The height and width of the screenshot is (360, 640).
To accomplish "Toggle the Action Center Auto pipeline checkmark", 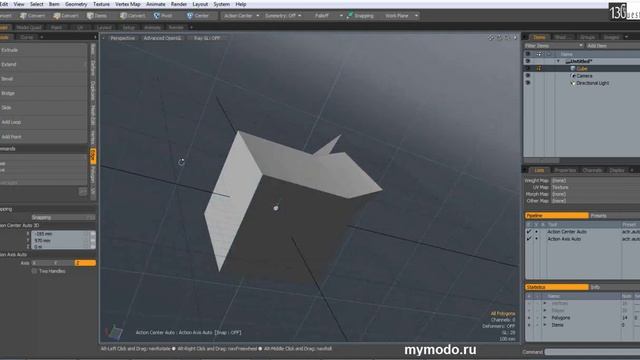I will coord(529,231).
